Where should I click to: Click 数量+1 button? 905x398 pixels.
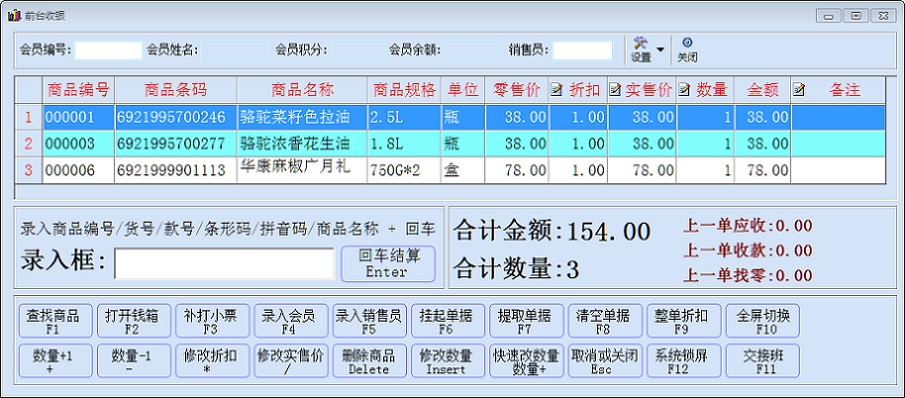tap(55, 361)
